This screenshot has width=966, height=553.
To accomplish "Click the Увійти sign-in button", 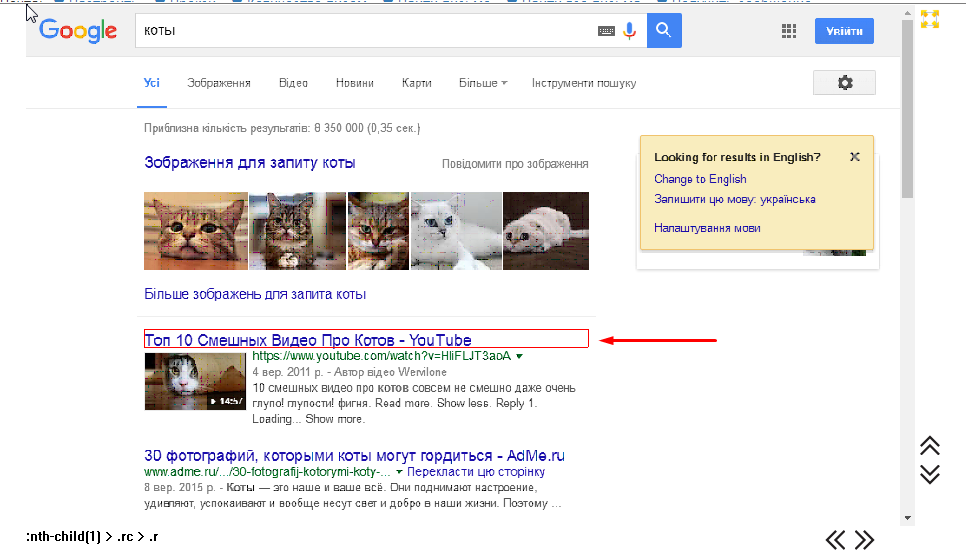I will [844, 31].
